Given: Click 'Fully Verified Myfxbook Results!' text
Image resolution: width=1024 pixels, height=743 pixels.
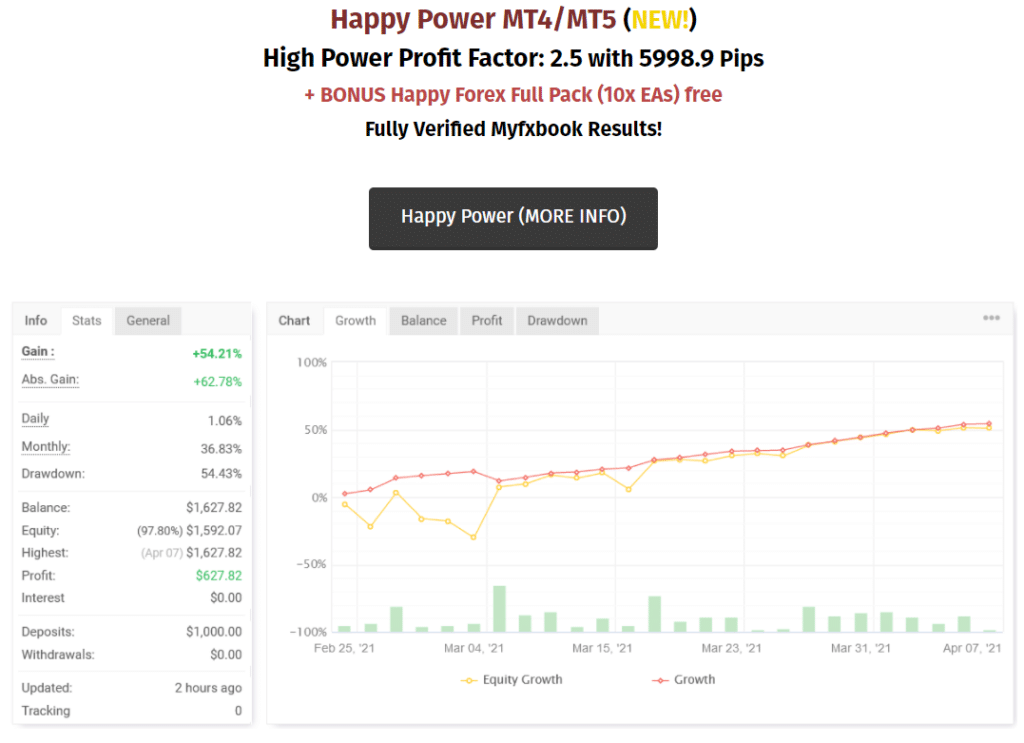Looking at the screenshot, I should pos(513,129).
